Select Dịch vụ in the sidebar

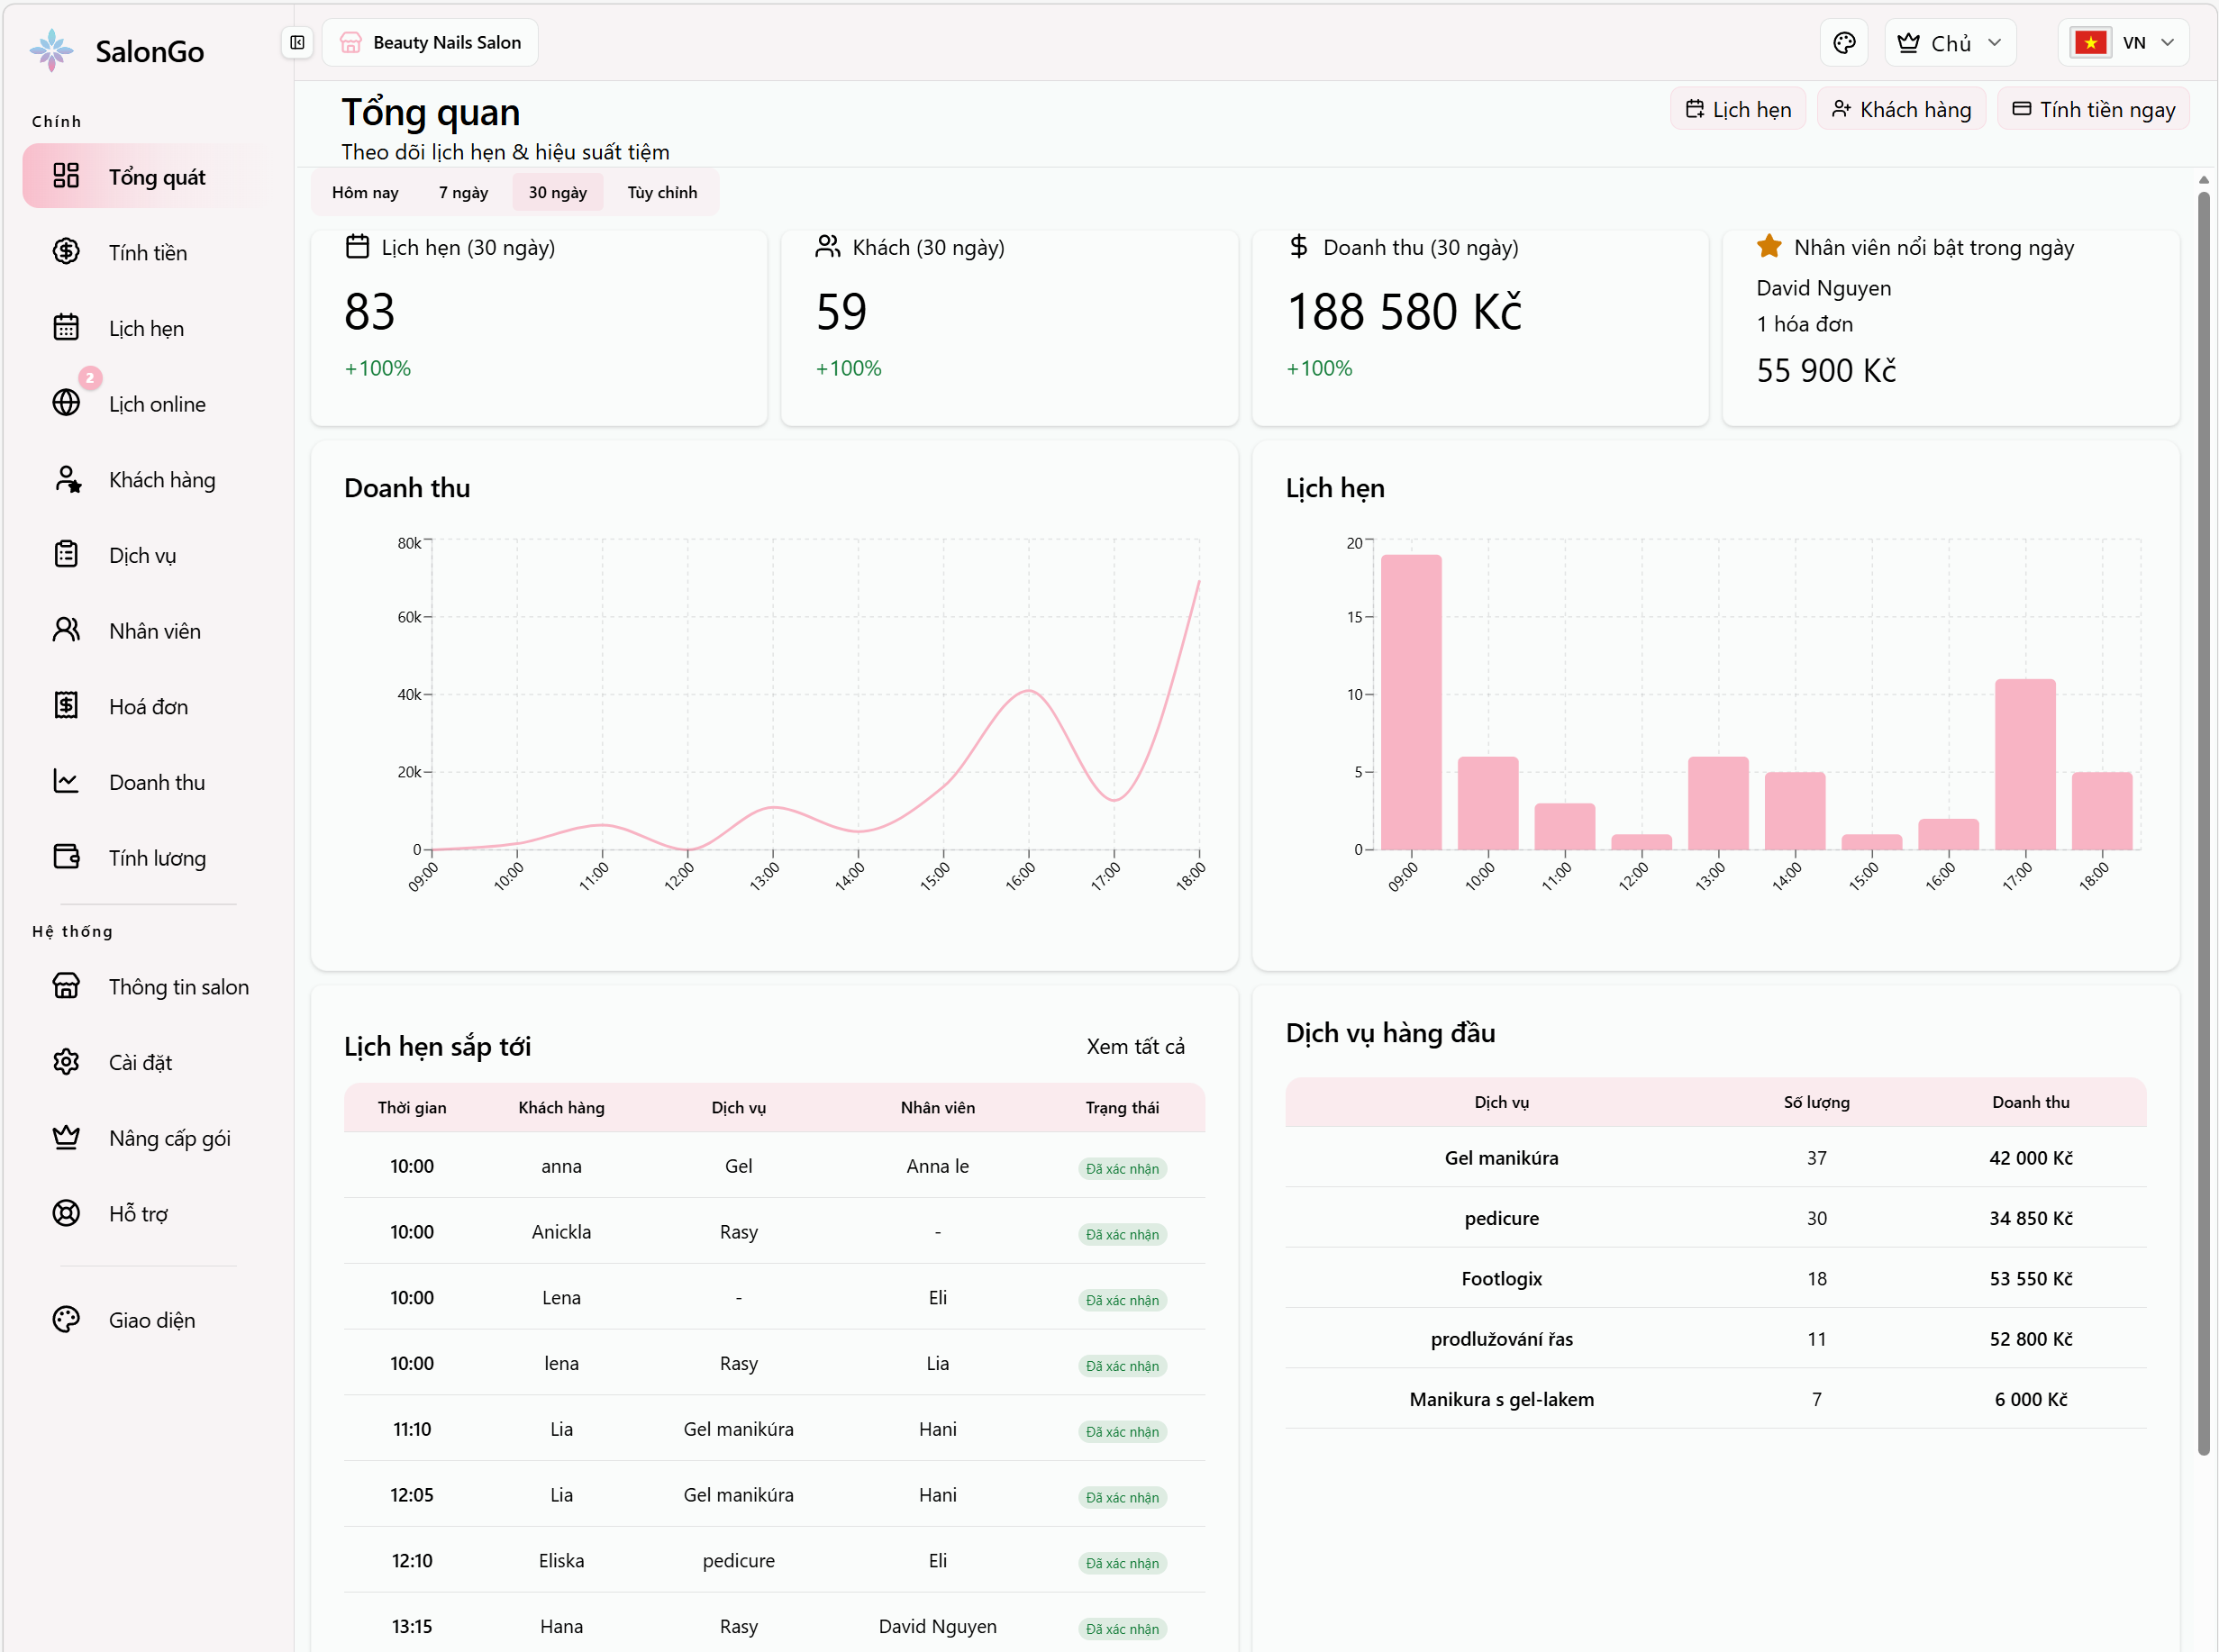click(x=142, y=555)
